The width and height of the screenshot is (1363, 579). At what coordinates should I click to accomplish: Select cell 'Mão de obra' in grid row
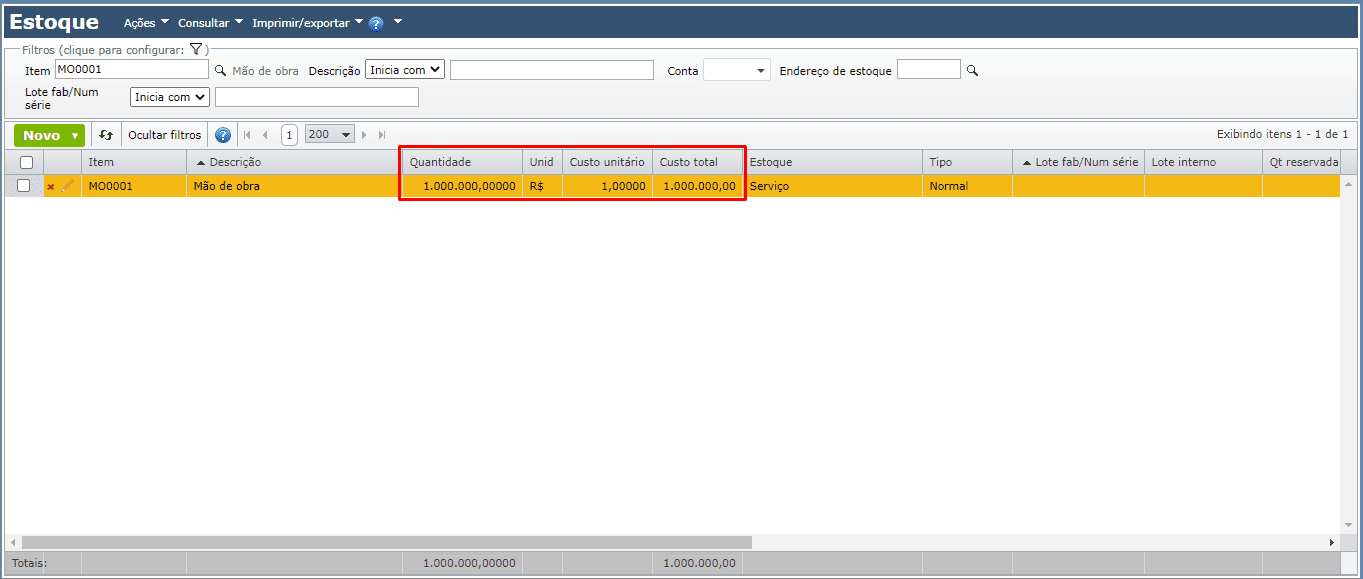(293, 186)
